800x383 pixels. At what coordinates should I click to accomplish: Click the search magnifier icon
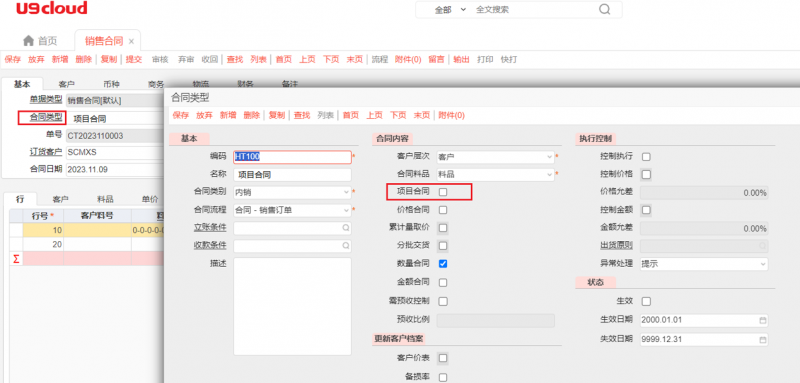tap(604, 9)
